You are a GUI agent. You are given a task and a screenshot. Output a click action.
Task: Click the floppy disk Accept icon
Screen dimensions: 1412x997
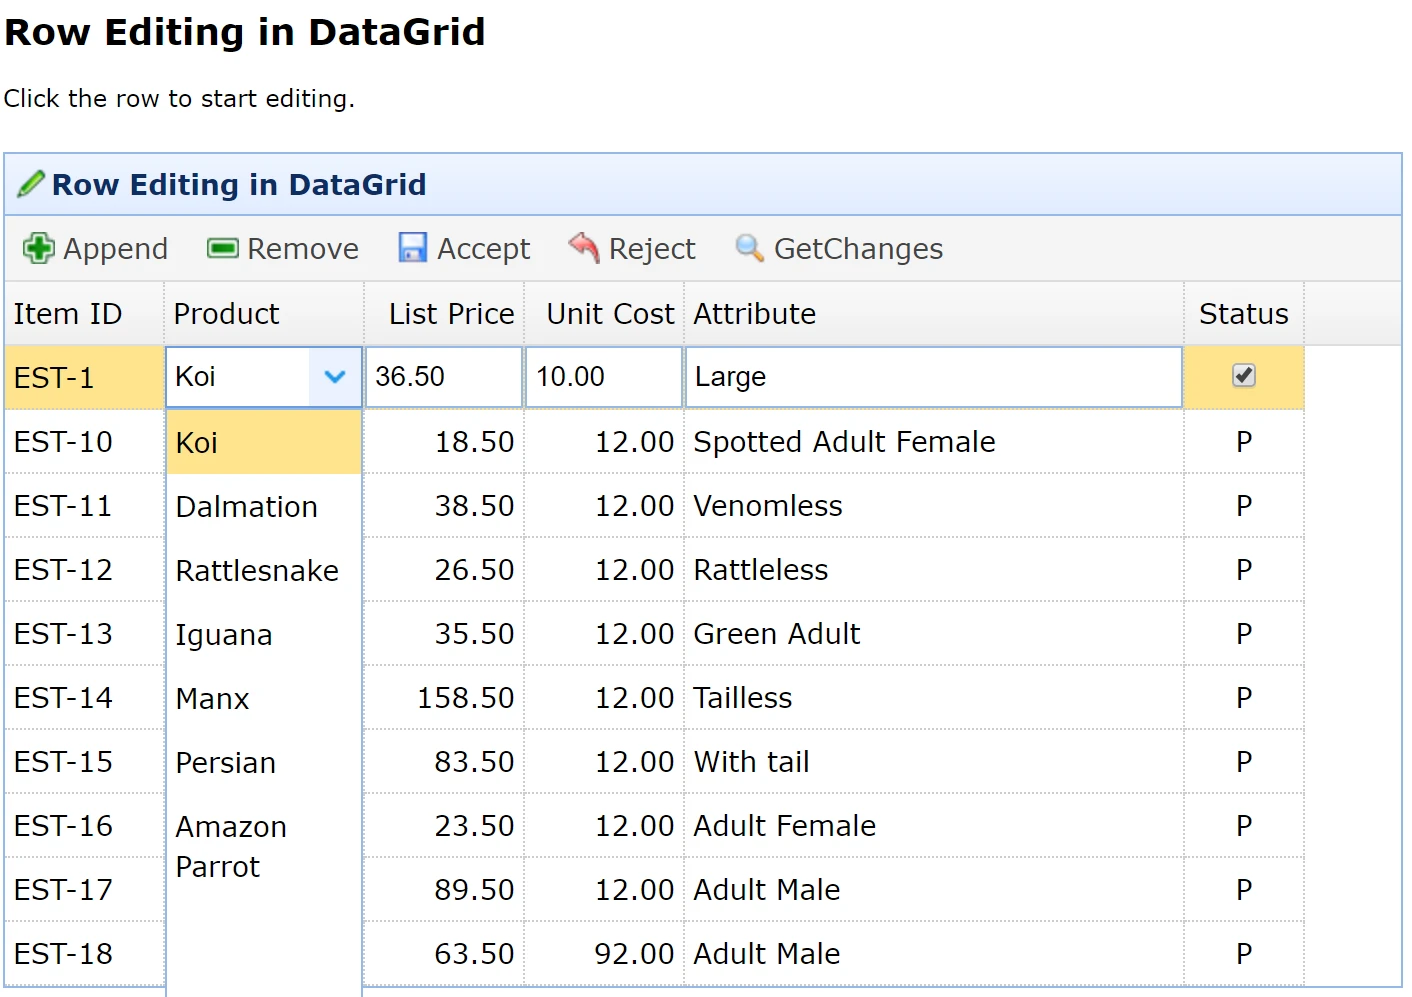click(412, 248)
